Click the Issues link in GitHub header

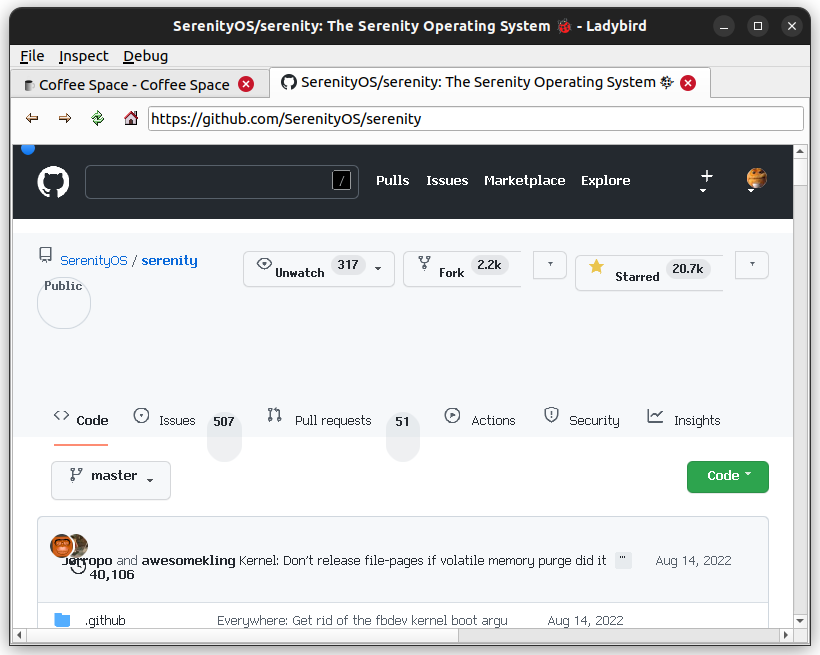coord(447,180)
